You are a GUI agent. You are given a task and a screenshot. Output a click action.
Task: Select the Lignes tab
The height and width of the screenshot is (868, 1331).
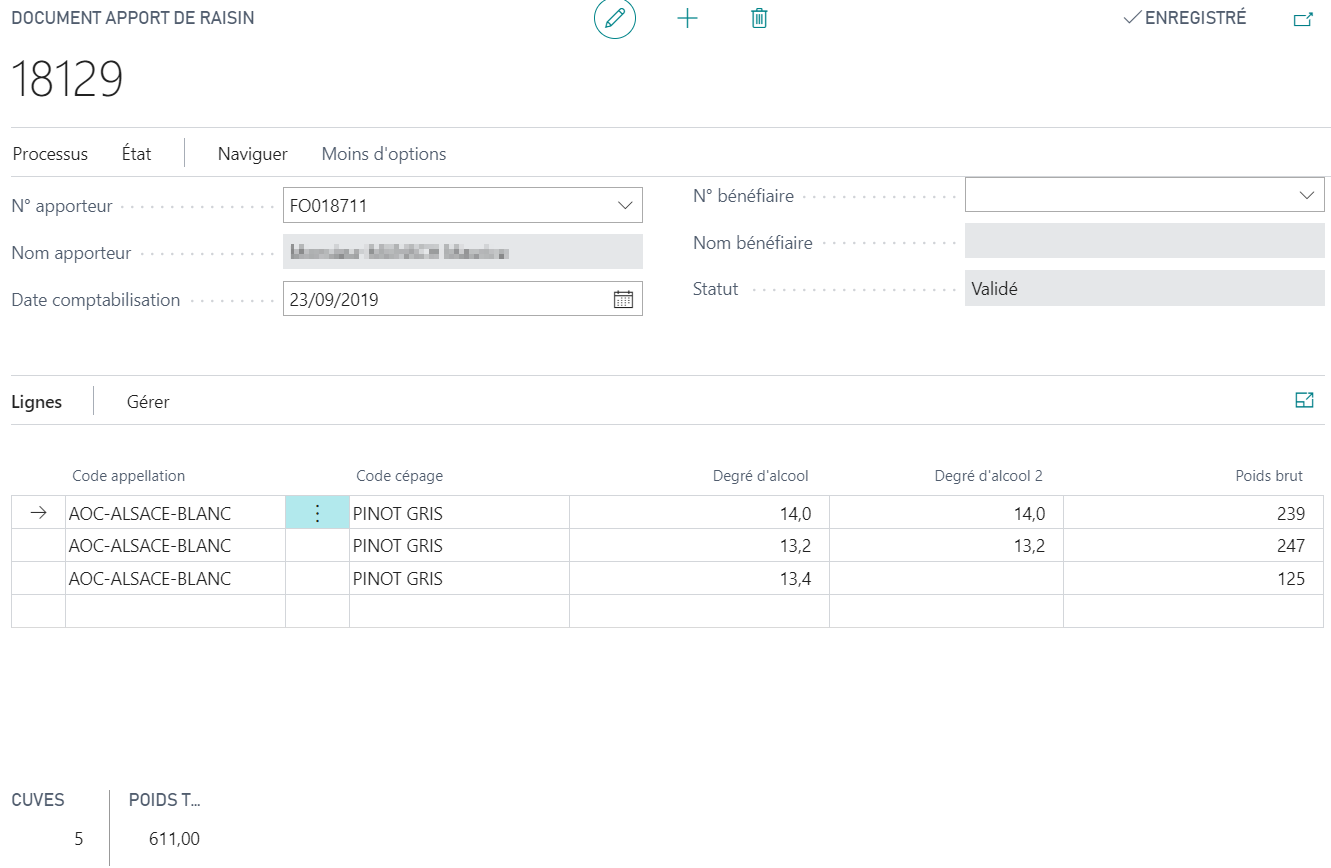37,402
